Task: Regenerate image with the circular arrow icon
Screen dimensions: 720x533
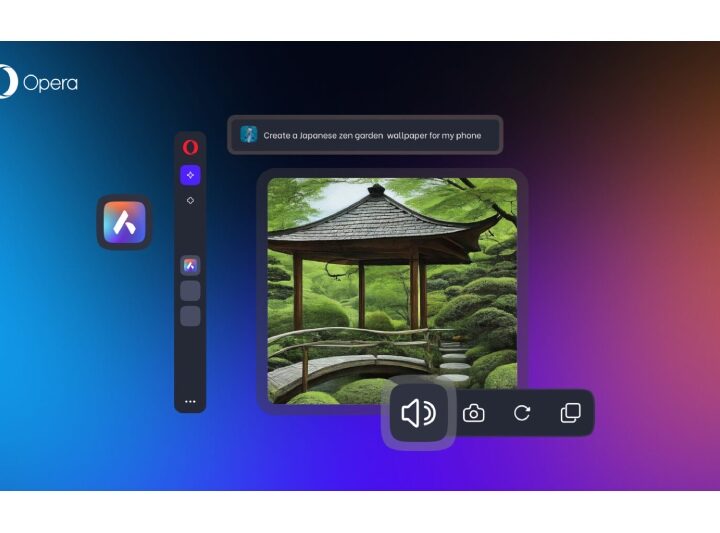Action: click(x=522, y=413)
